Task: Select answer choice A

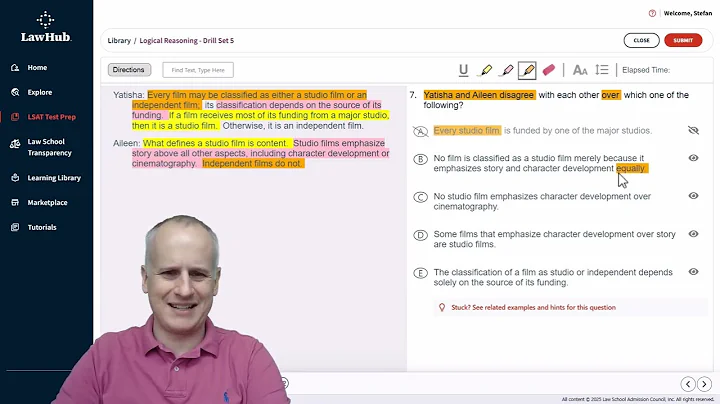Action: 421,131
